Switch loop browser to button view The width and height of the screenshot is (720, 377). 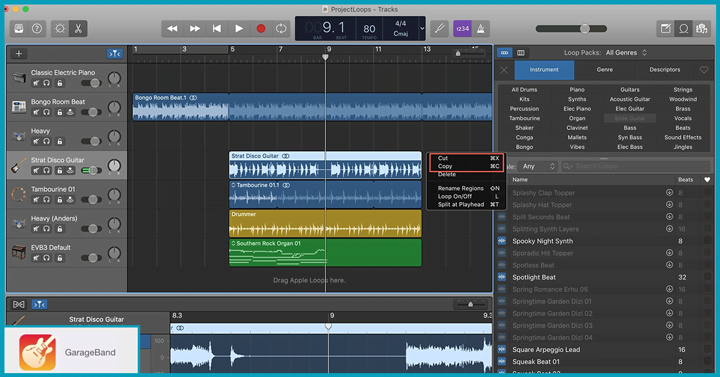(x=505, y=53)
